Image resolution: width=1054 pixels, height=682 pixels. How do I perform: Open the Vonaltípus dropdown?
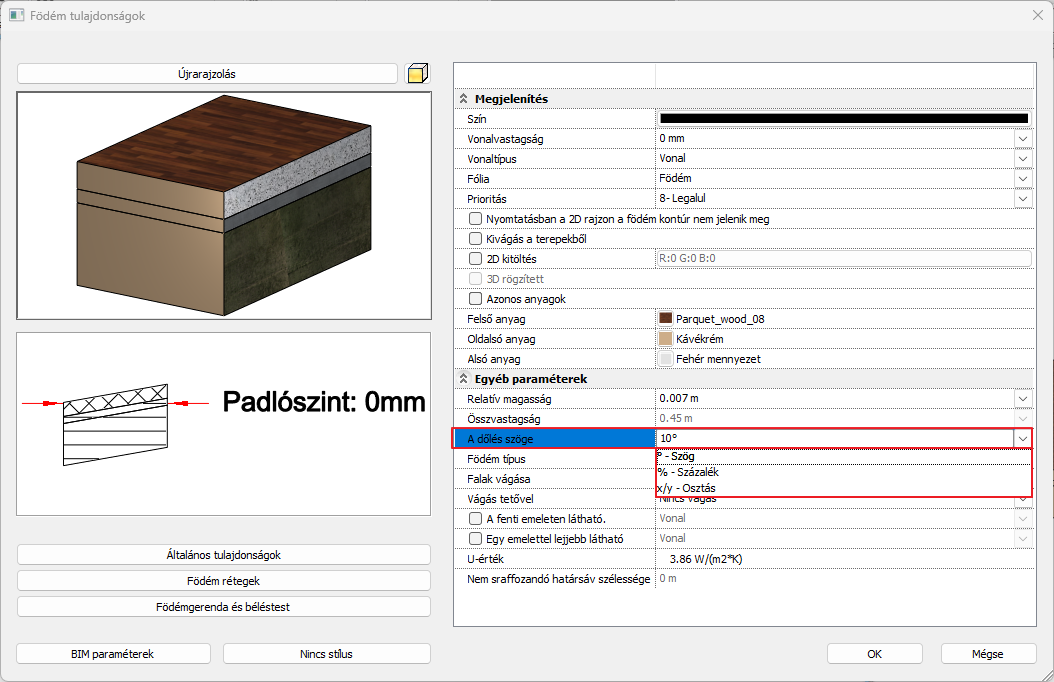(x=1023, y=159)
